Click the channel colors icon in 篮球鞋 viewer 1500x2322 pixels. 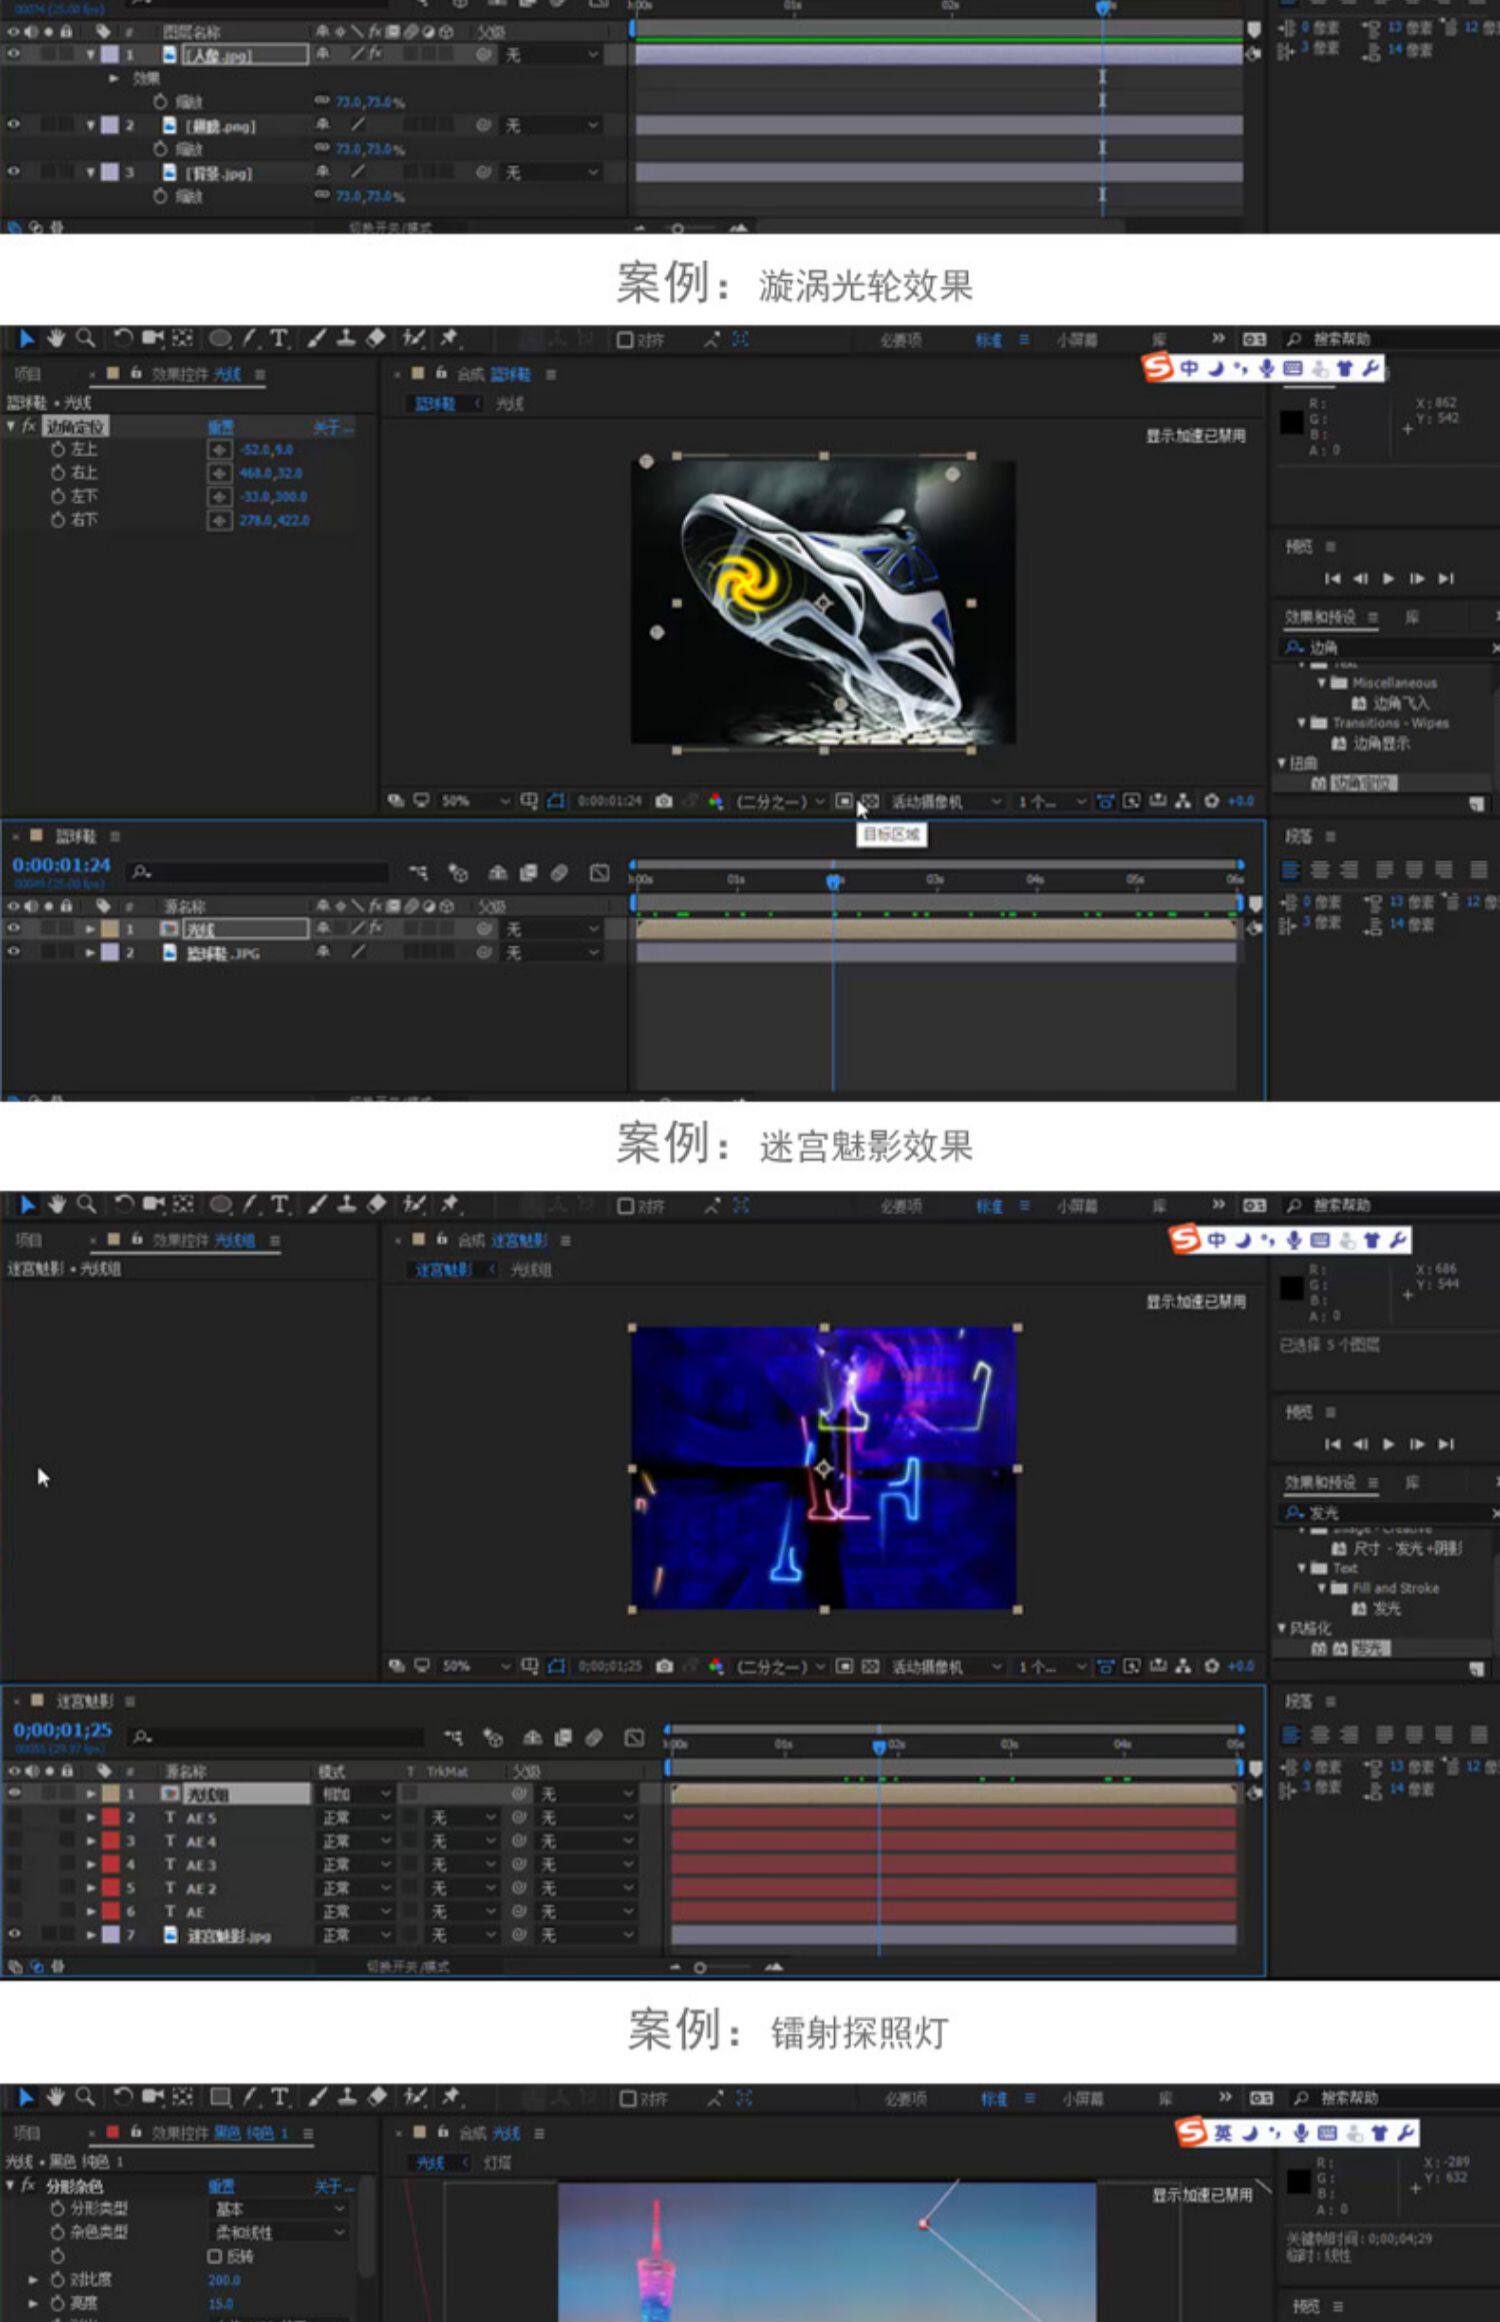point(715,801)
